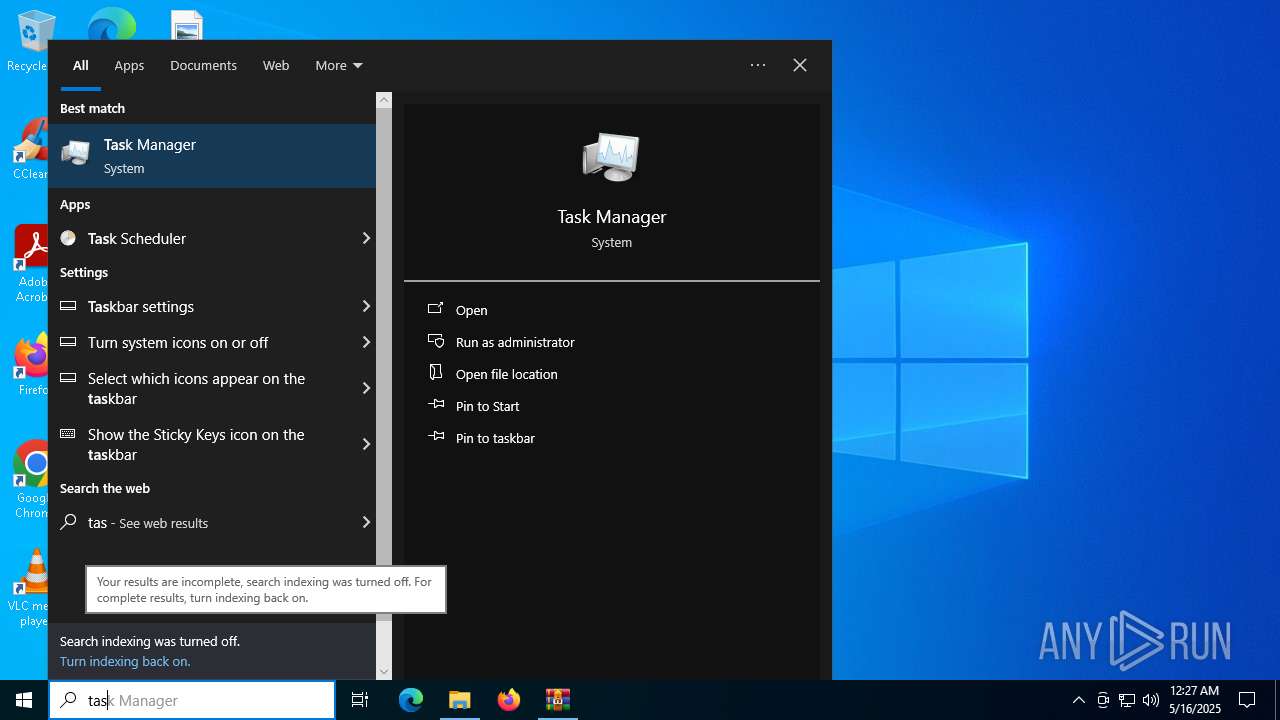
Task: Select 'Show the Sticky Keys icon' result
Action: [212, 444]
